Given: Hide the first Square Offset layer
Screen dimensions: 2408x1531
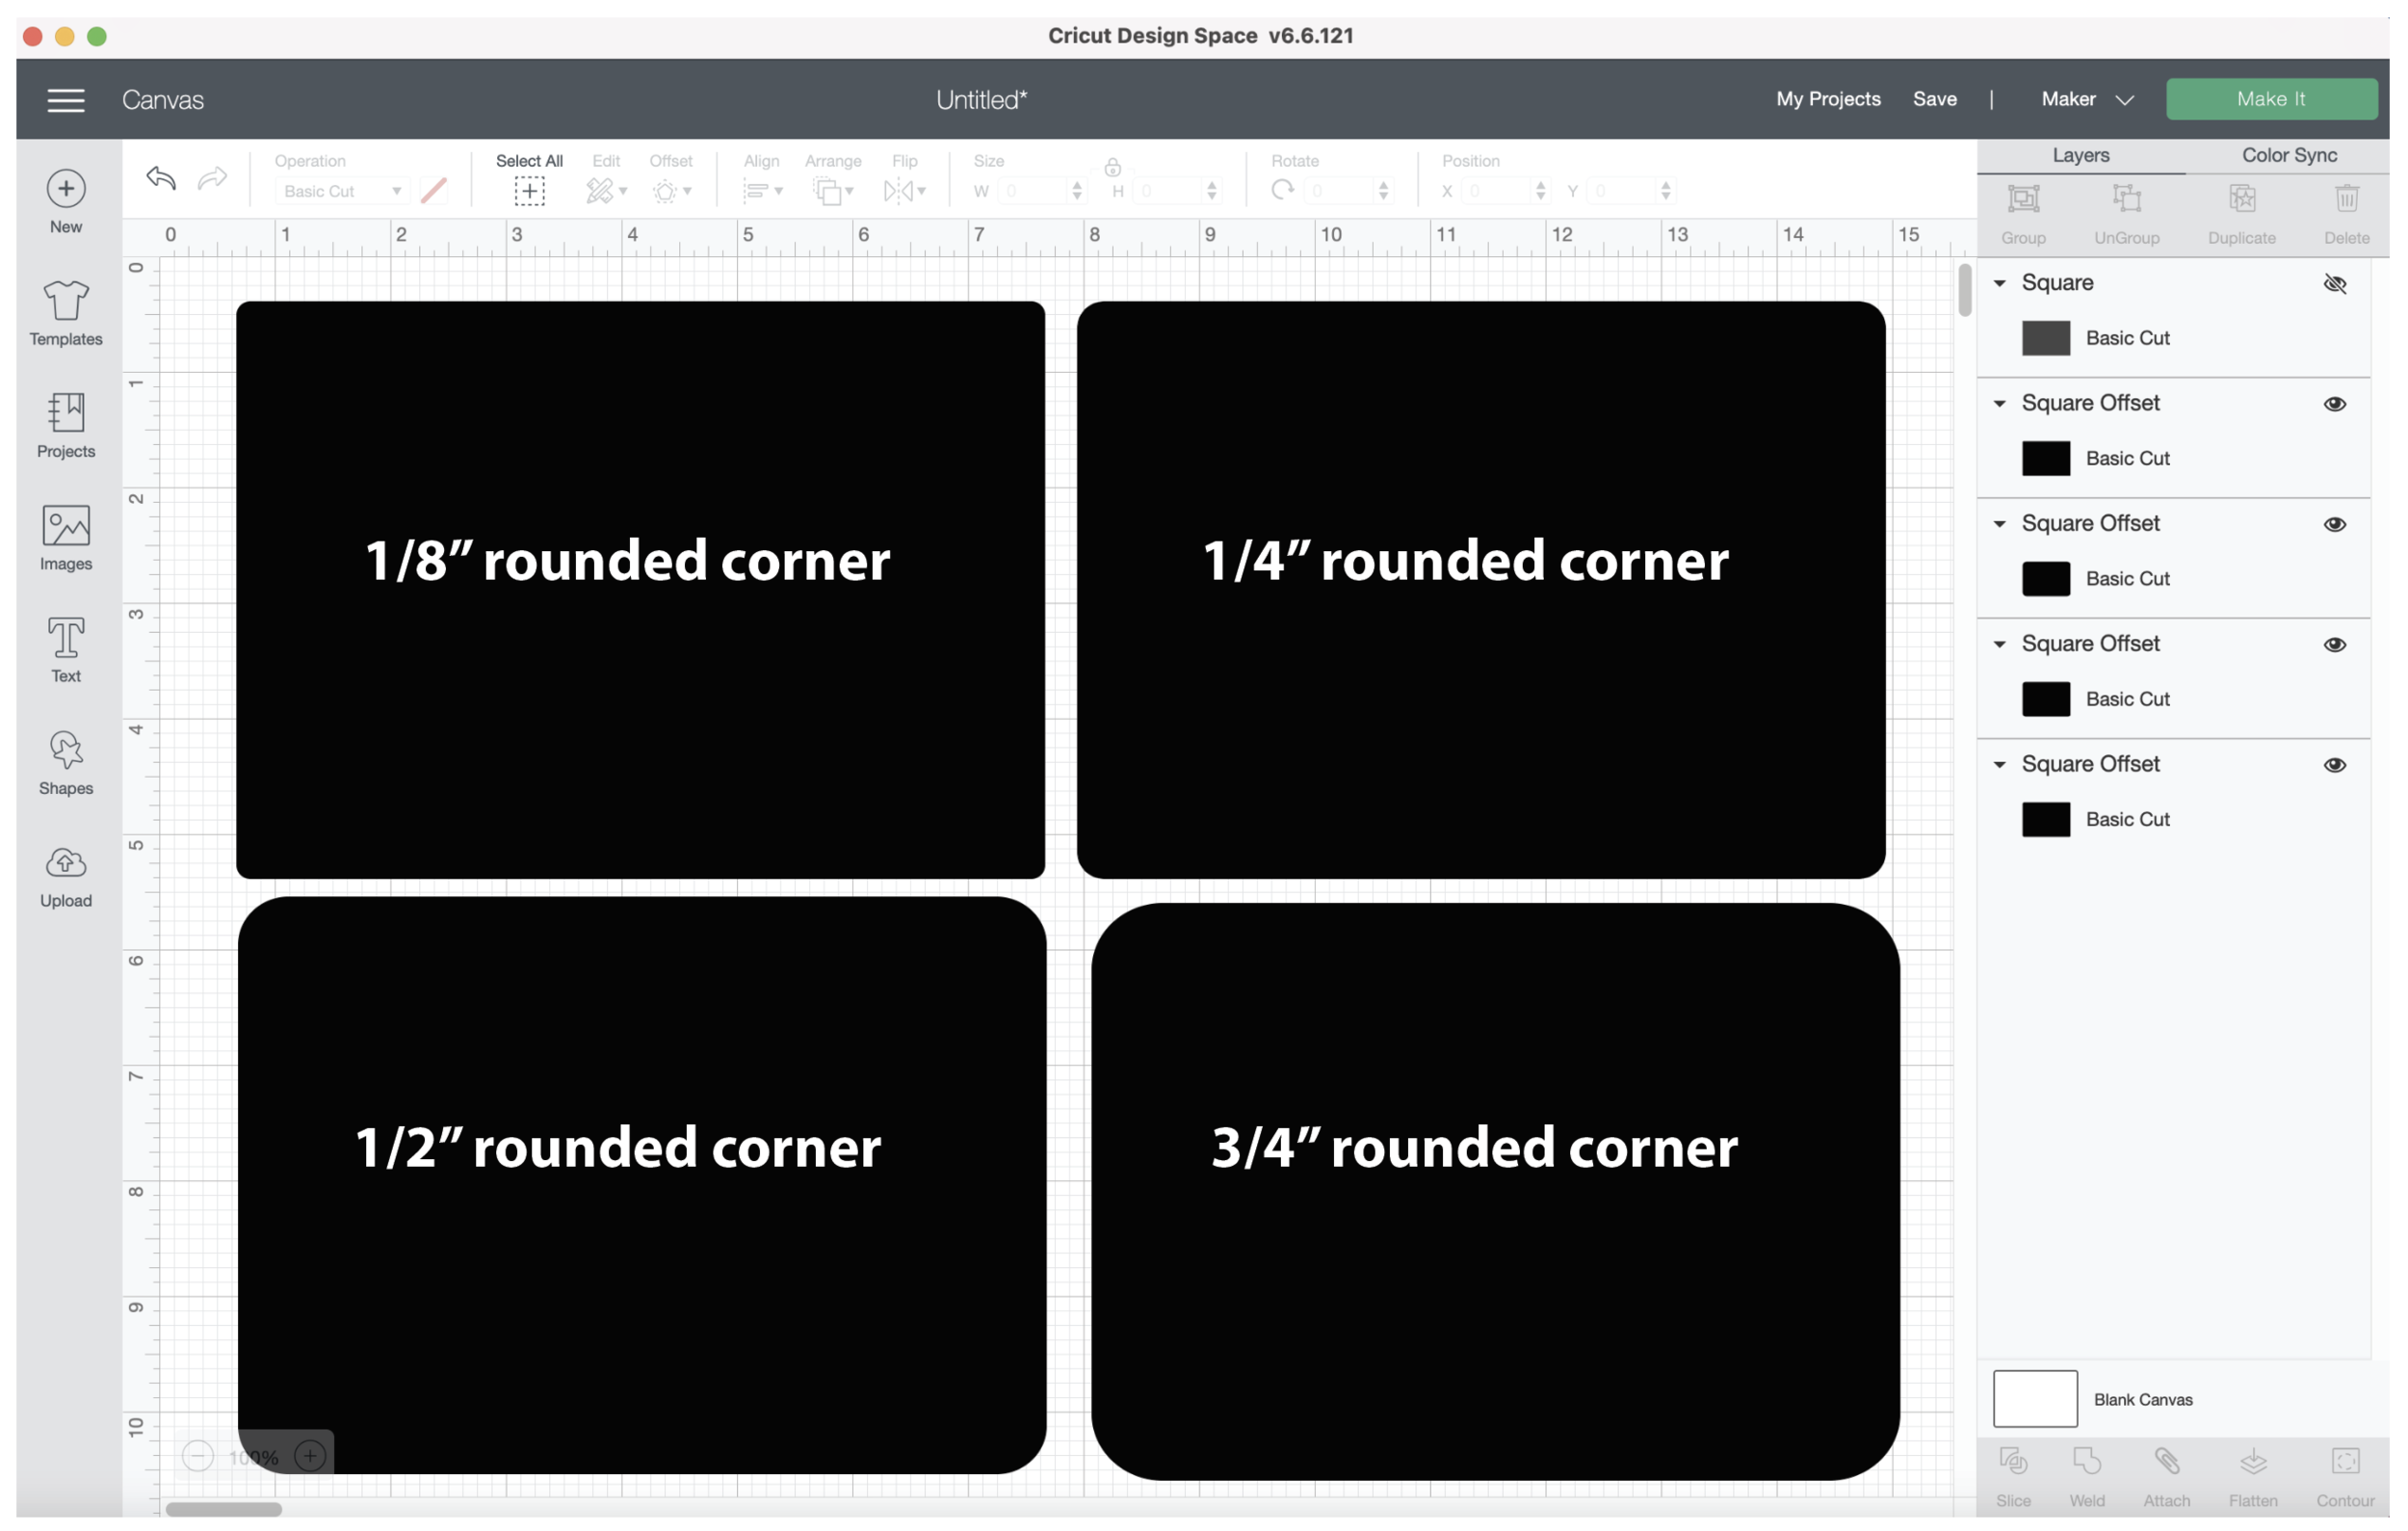Looking at the screenshot, I should [2334, 404].
